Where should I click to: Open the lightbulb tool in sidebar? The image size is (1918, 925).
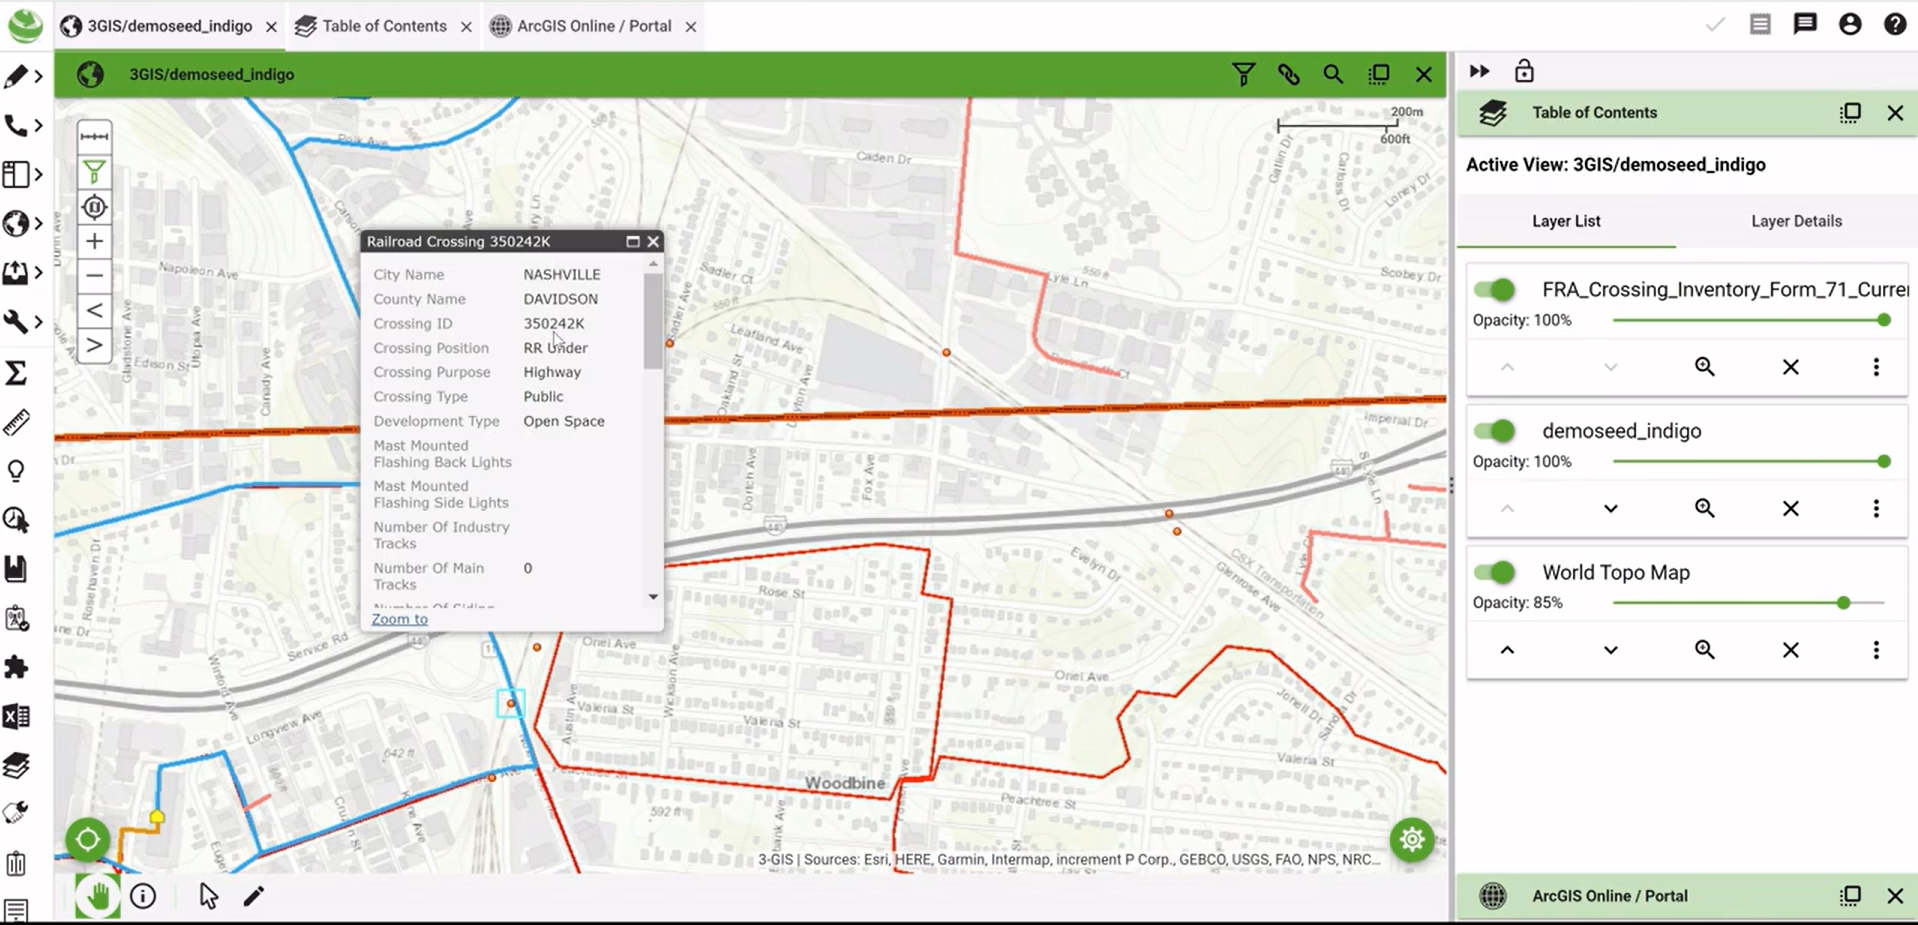[16, 471]
